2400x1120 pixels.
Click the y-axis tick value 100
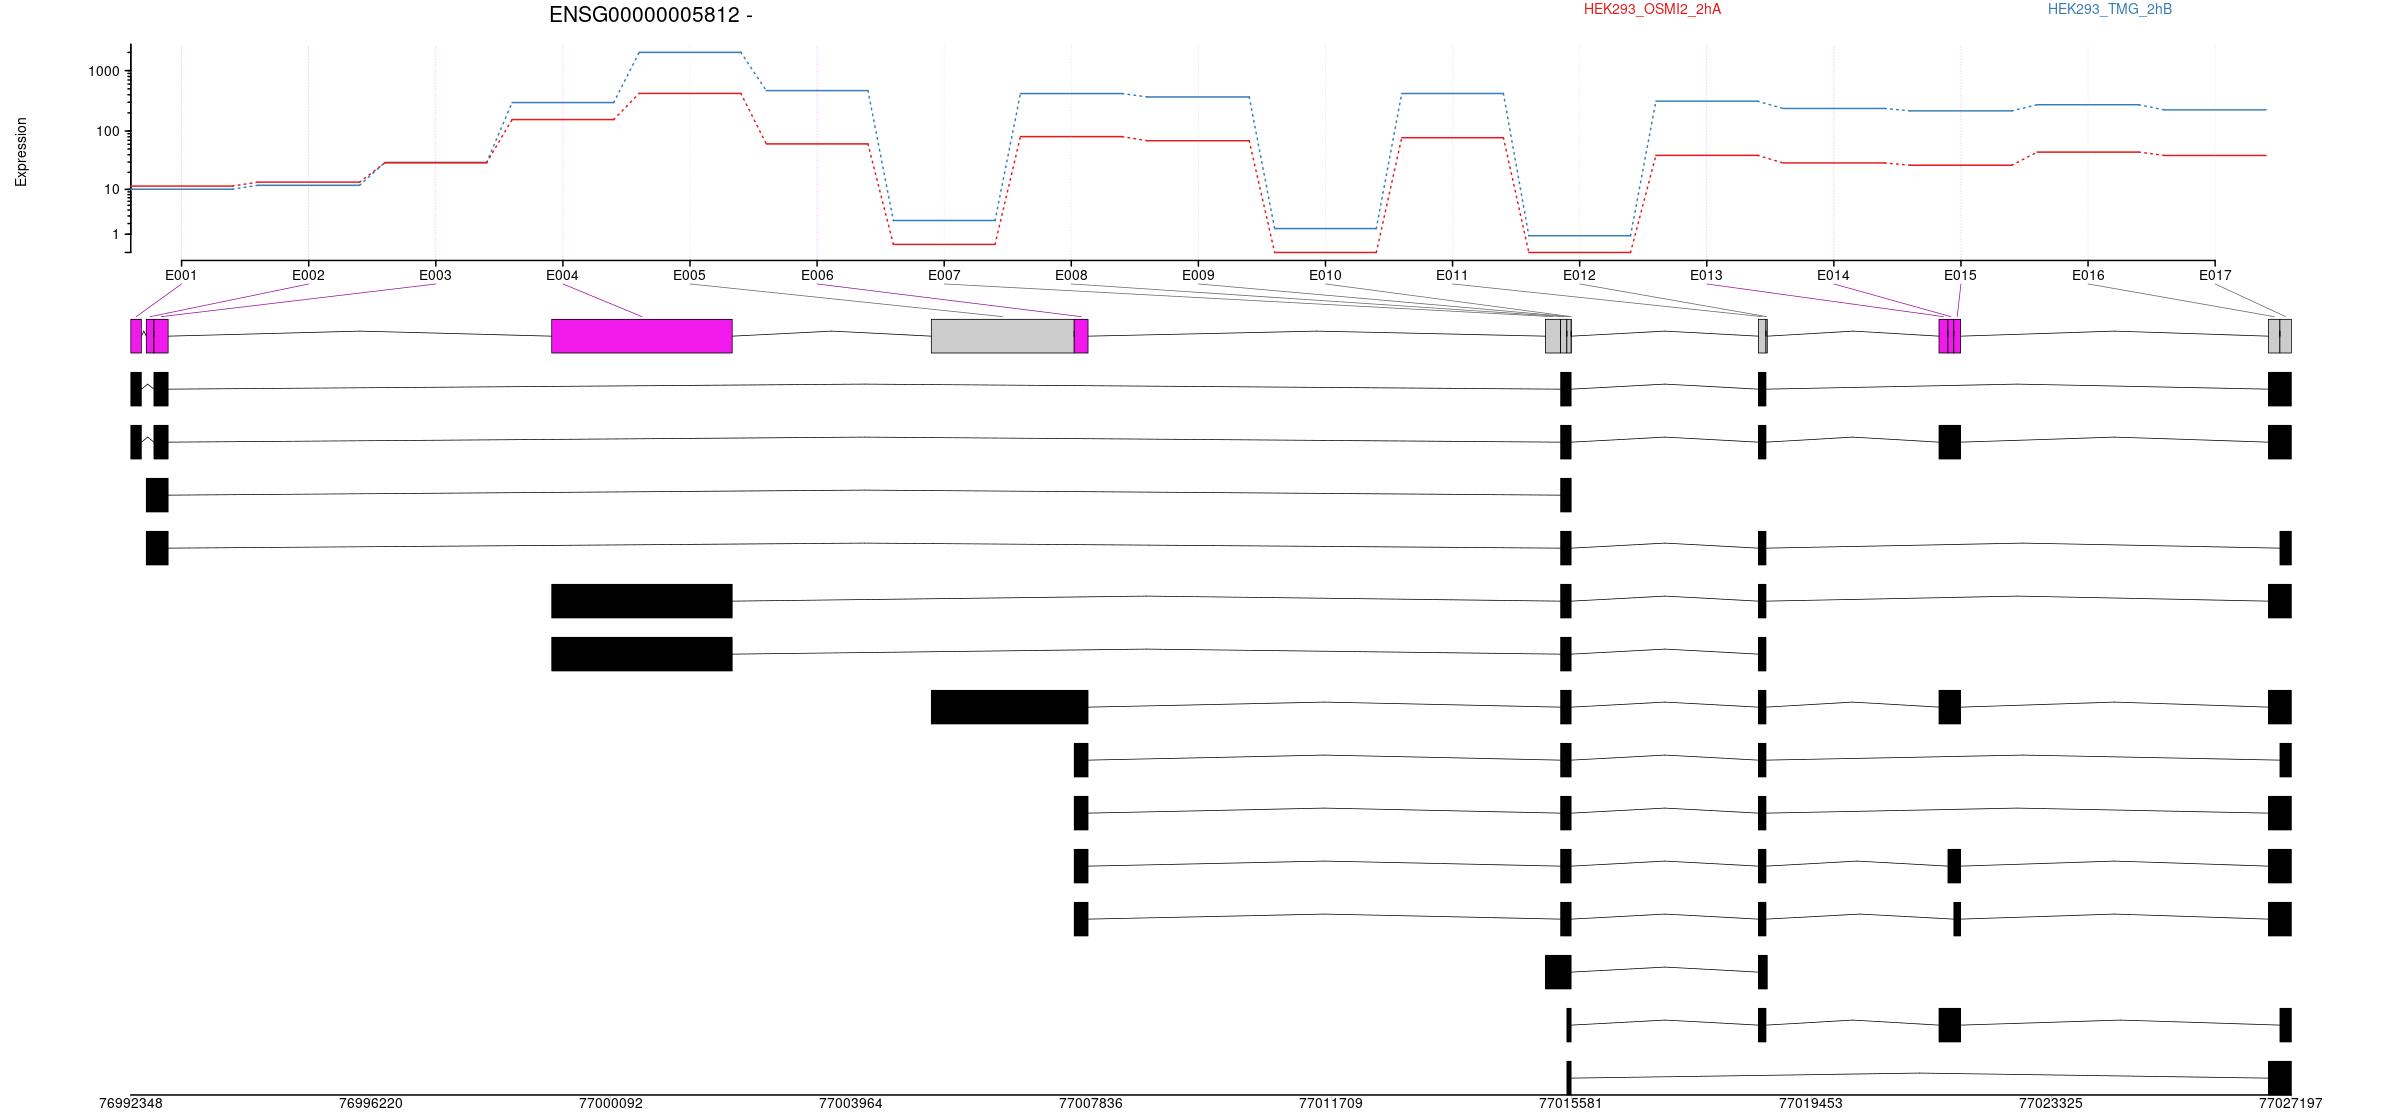pyautogui.click(x=108, y=131)
